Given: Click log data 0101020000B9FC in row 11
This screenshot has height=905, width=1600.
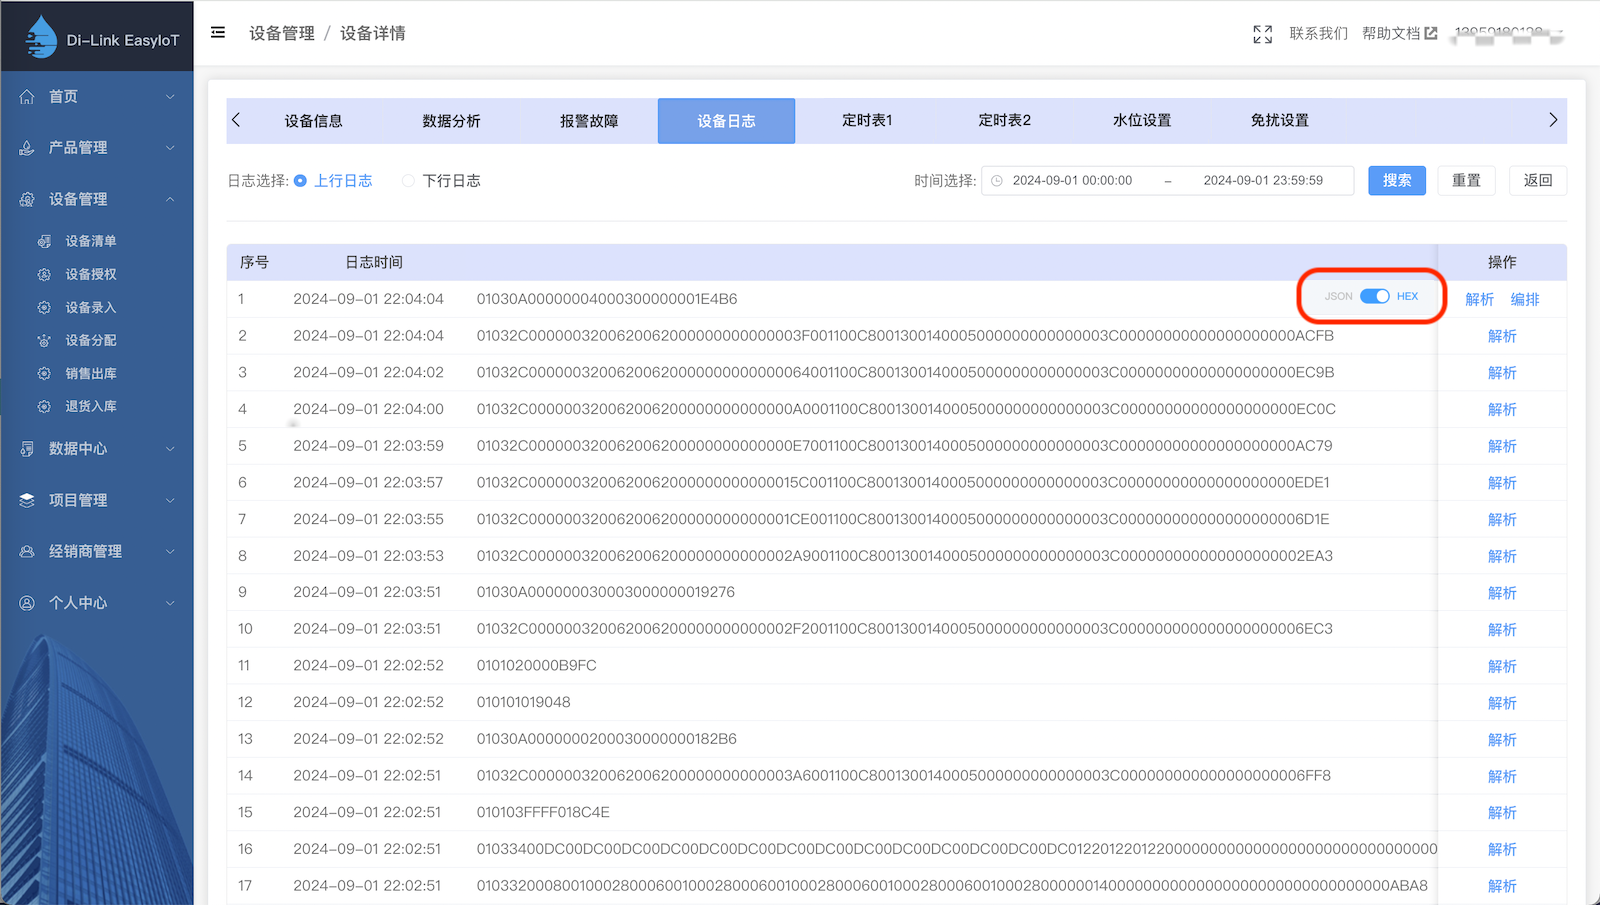Looking at the screenshot, I should 536,666.
